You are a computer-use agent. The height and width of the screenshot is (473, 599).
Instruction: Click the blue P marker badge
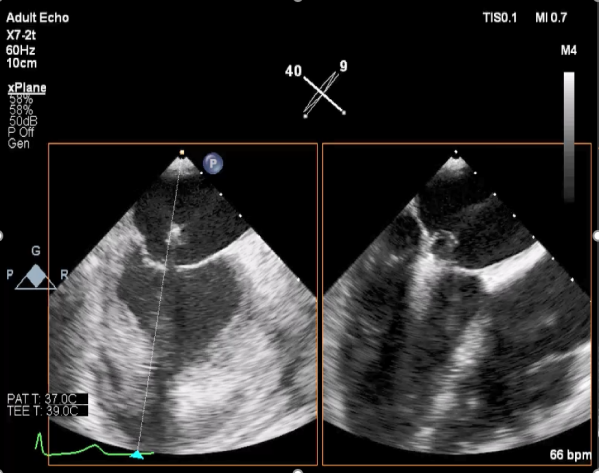point(213,164)
